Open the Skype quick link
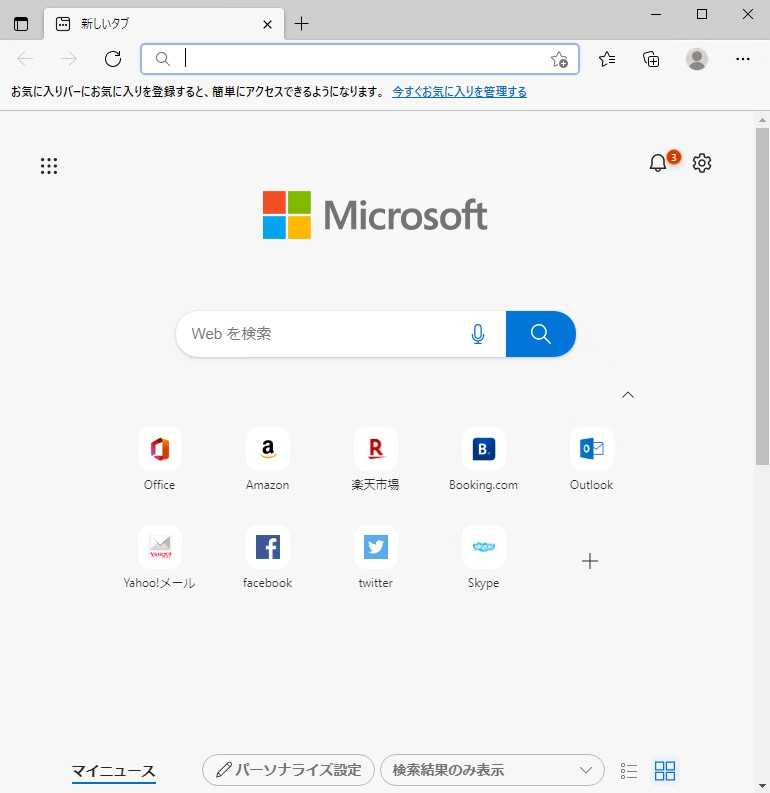Viewport: 770px width, 793px height. (483, 557)
